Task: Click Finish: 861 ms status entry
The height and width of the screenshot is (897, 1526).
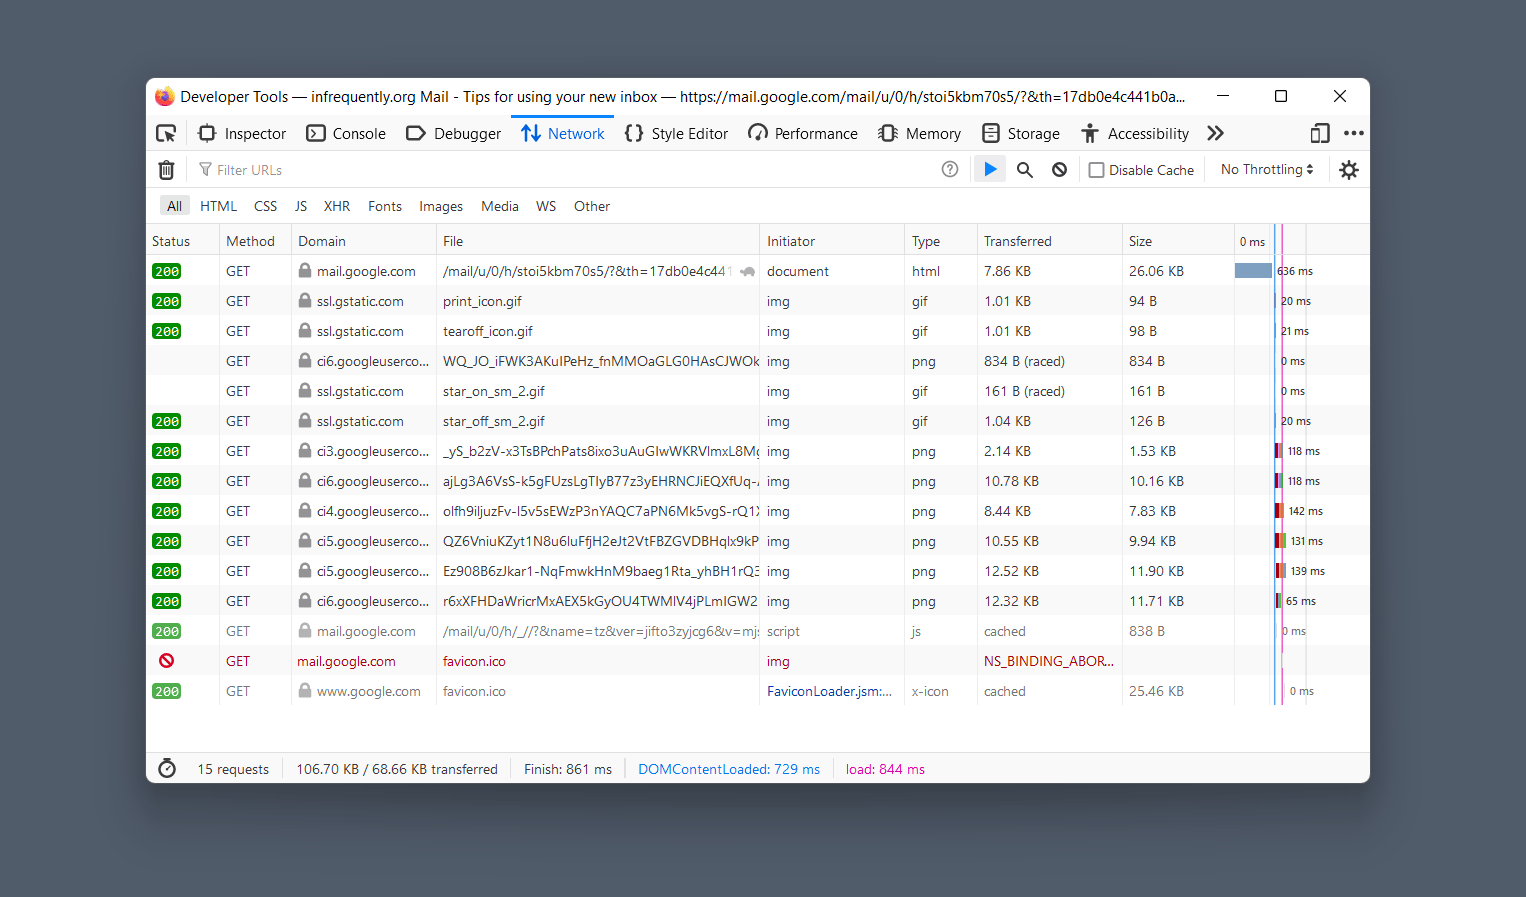Action: [x=568, y=769]
